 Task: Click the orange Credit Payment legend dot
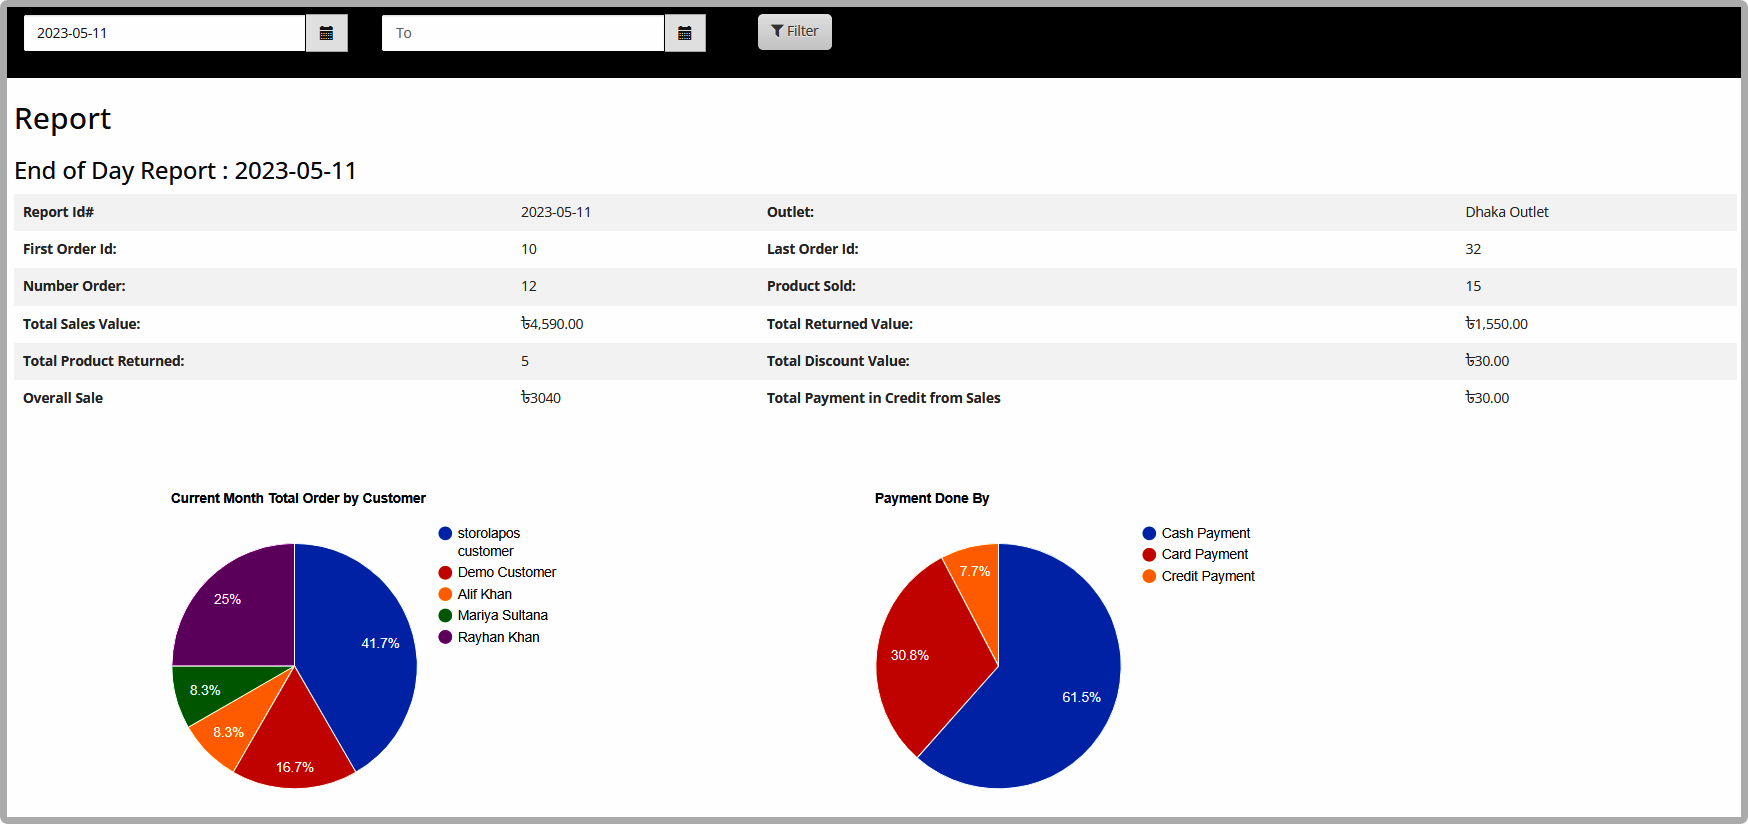point(1149,576)
